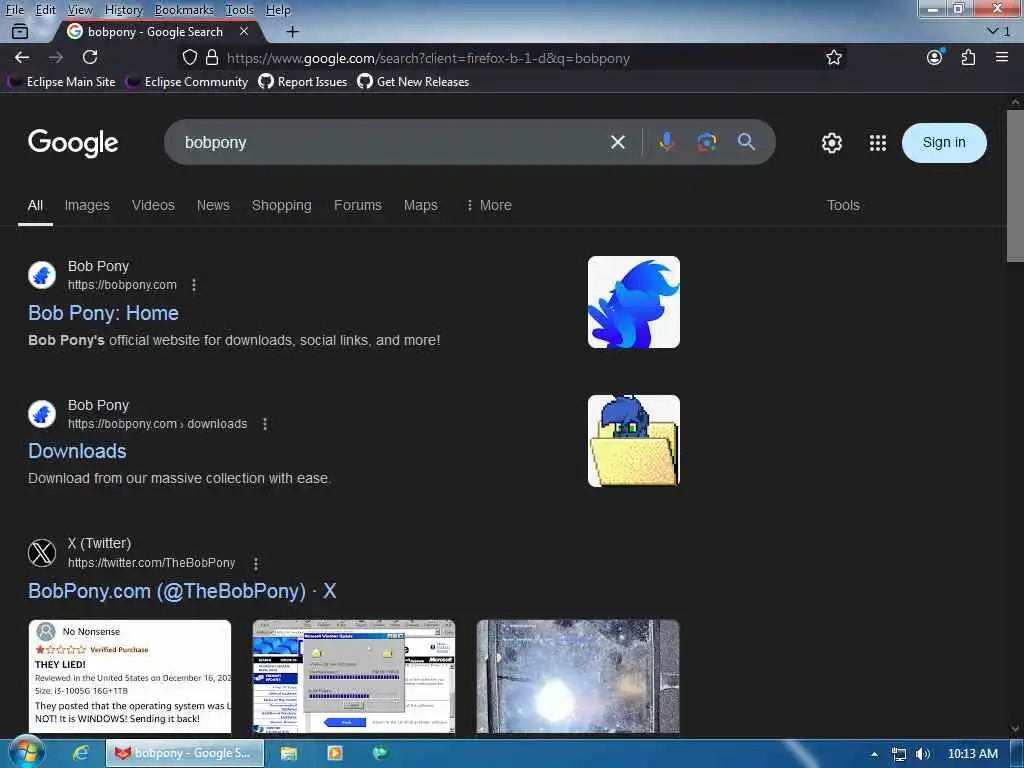Screen dimensions: 1024x768
Task: Close the bobpony Google Search tab
Action: (244, 31)
